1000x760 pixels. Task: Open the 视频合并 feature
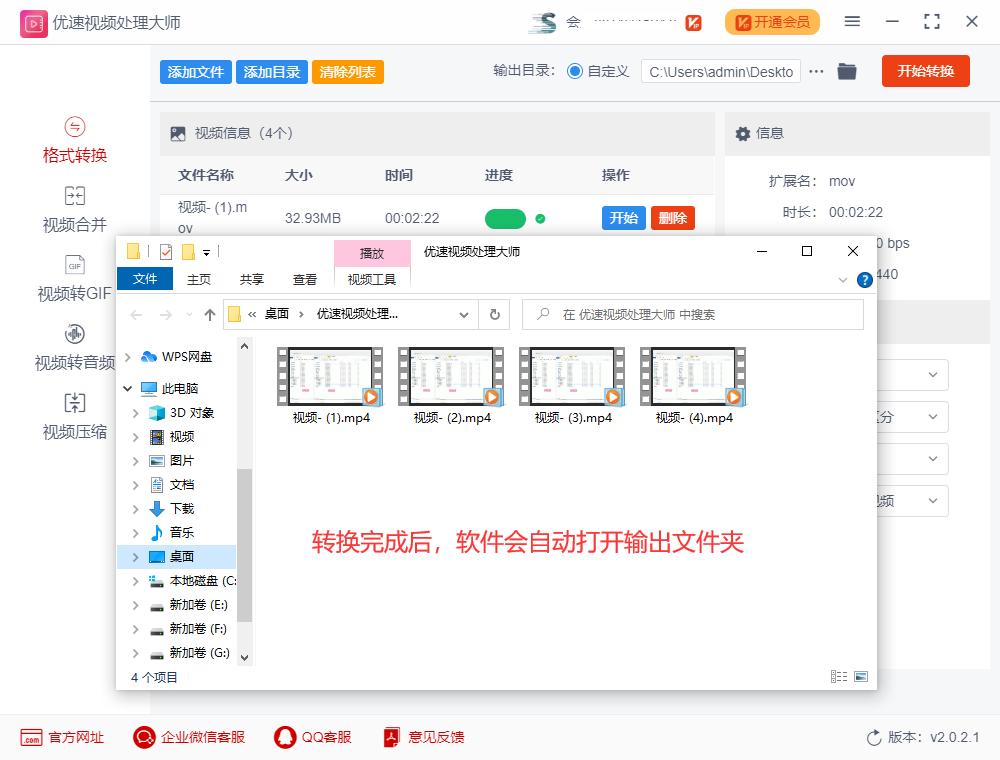[x=74, y=211]
